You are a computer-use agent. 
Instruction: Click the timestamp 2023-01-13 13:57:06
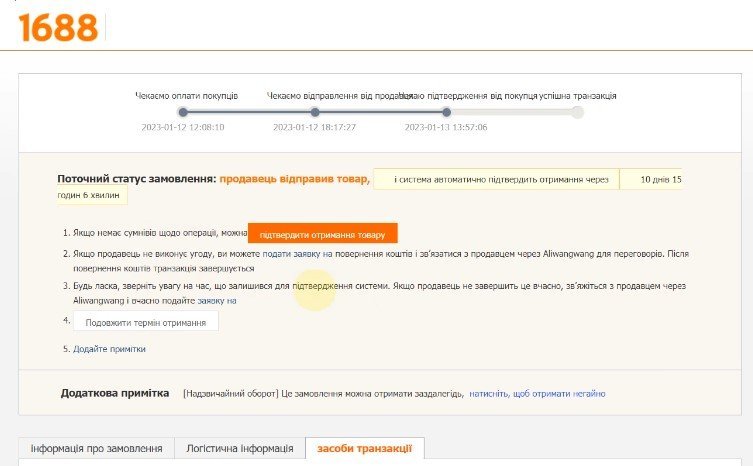tap(446, 128)
